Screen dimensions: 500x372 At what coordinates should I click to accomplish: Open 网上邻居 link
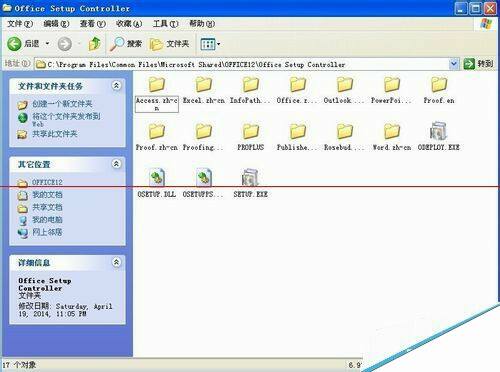tap(47, 232)
